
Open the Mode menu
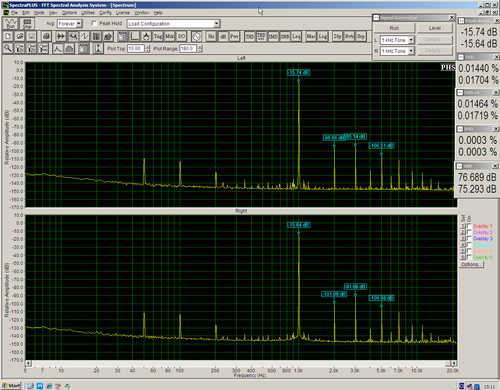39,13
